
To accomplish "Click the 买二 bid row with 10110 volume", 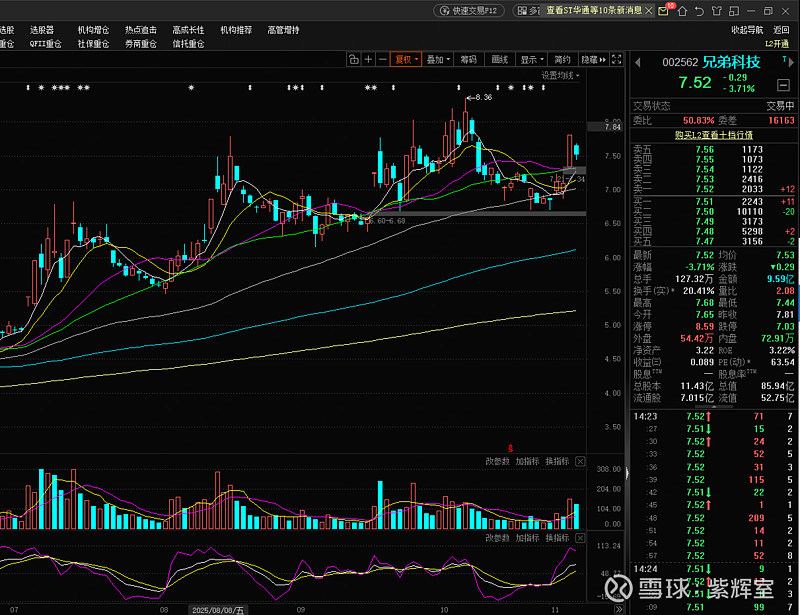I will [714, 211].
